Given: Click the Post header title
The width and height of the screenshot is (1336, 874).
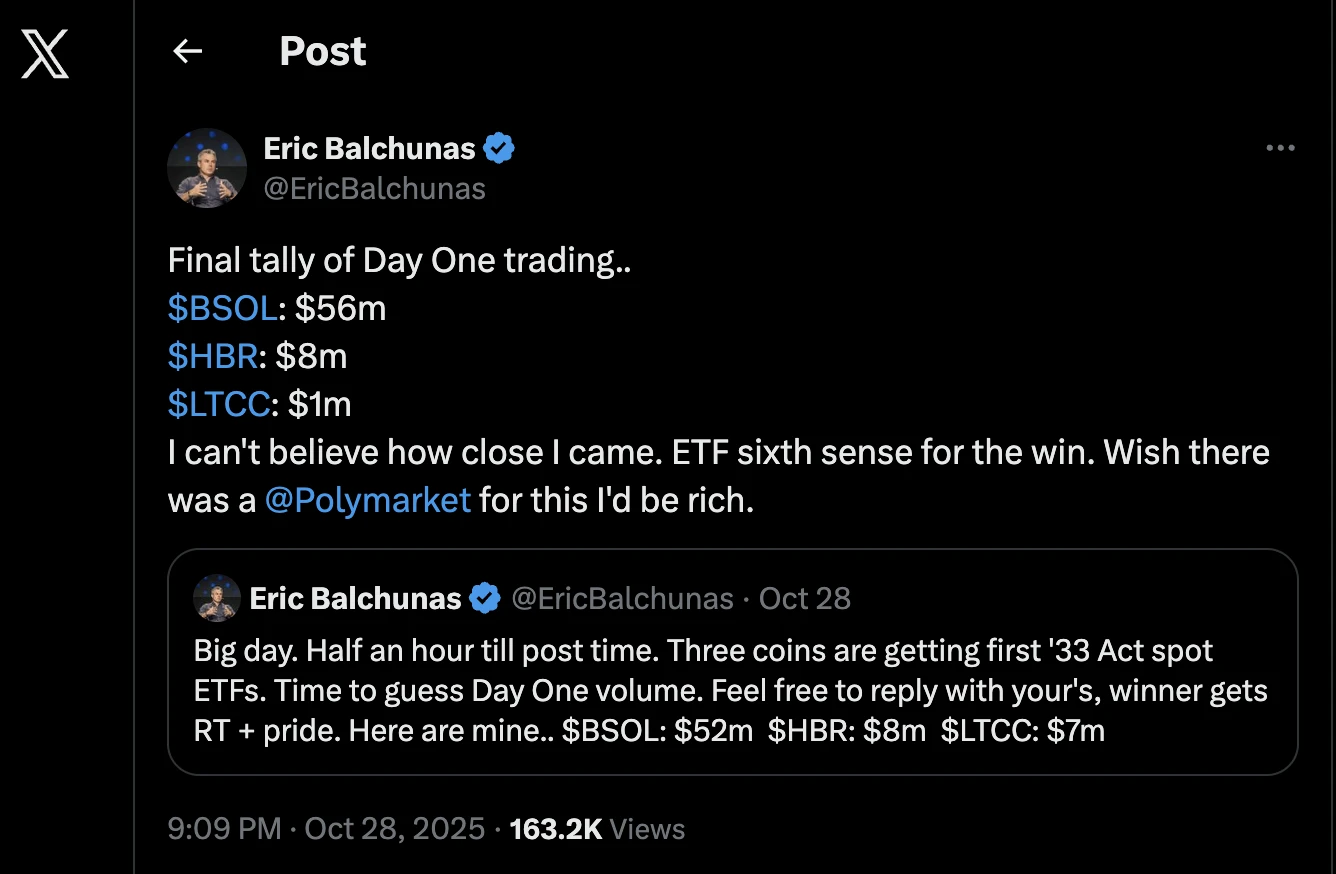Looking at the screenshot, I should point(322,51).
